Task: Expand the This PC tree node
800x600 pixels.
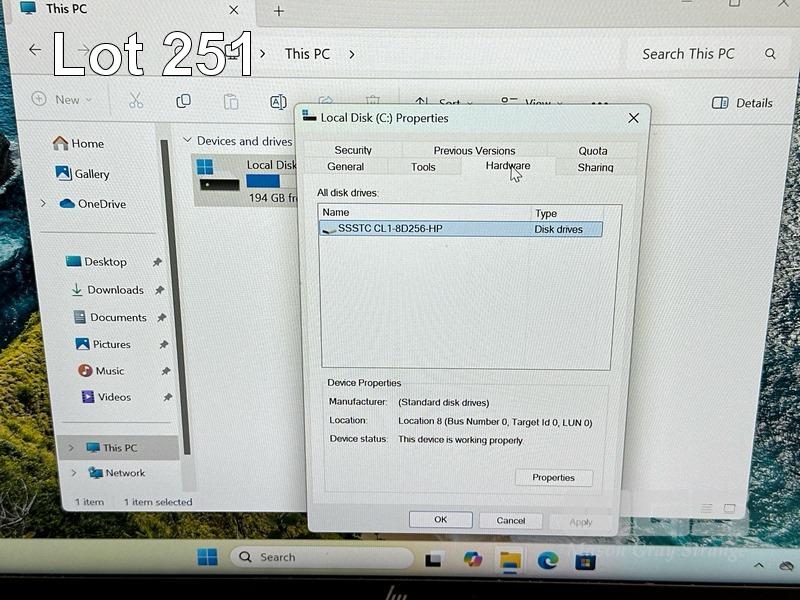Action: tap(73, 448)
